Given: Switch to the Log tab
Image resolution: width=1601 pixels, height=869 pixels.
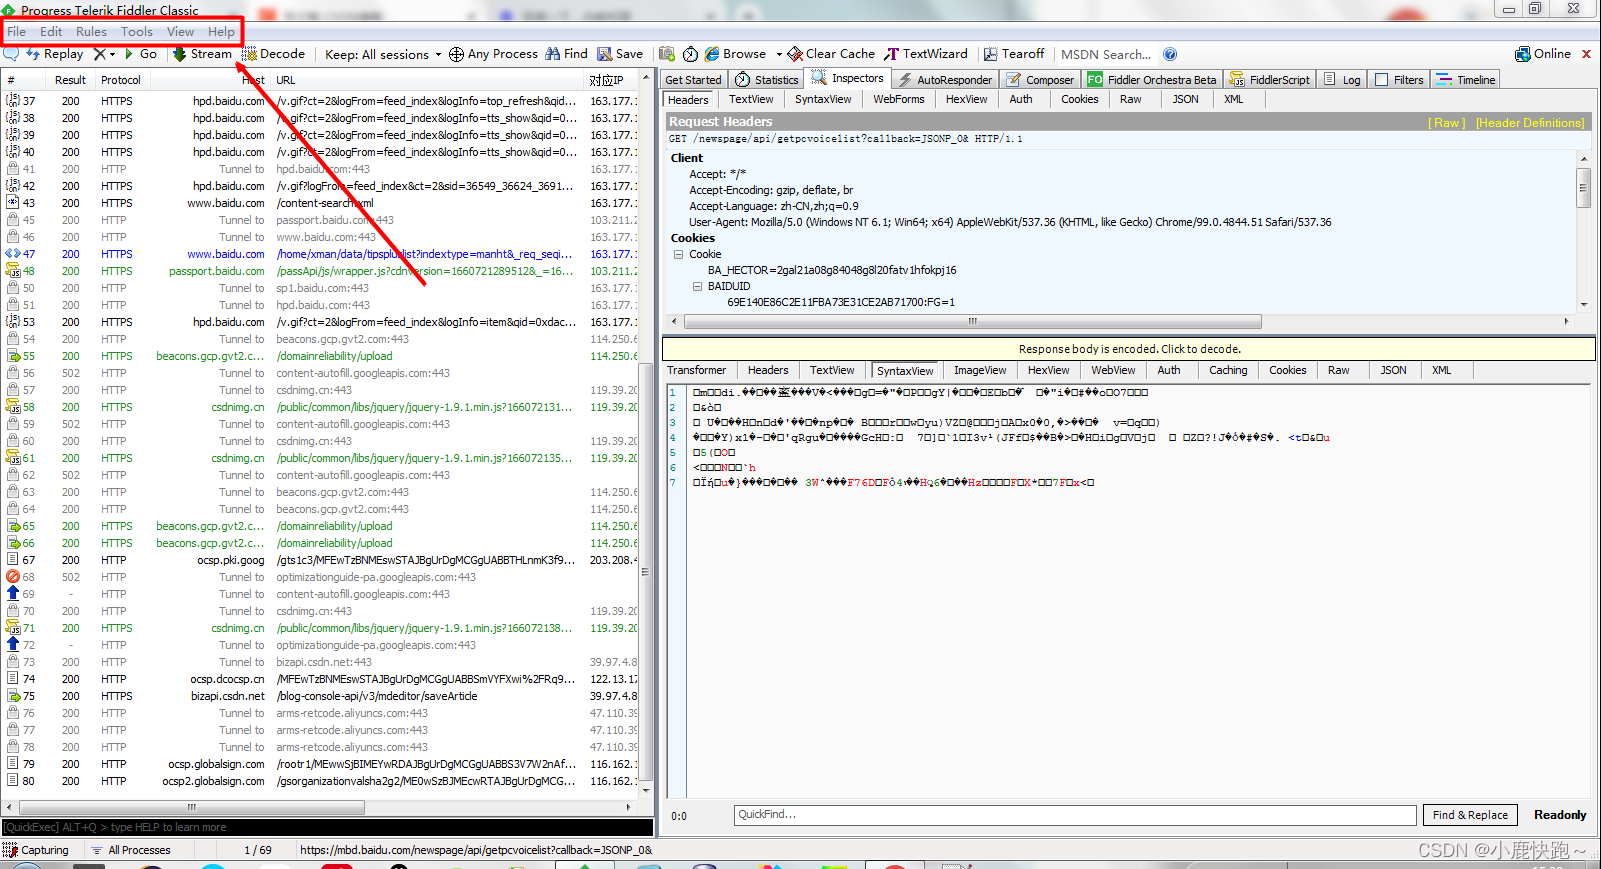Looking at the screenshot, I should point(1342,79).
